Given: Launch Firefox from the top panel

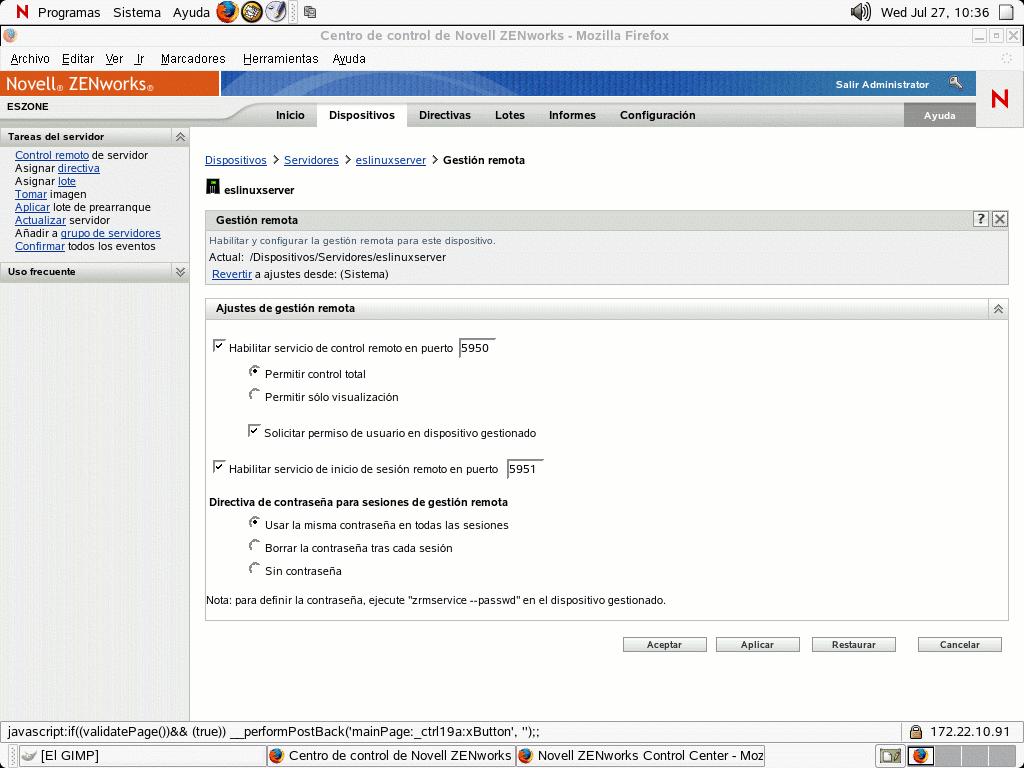Looking at the screenshot, I should coord(228,12).
